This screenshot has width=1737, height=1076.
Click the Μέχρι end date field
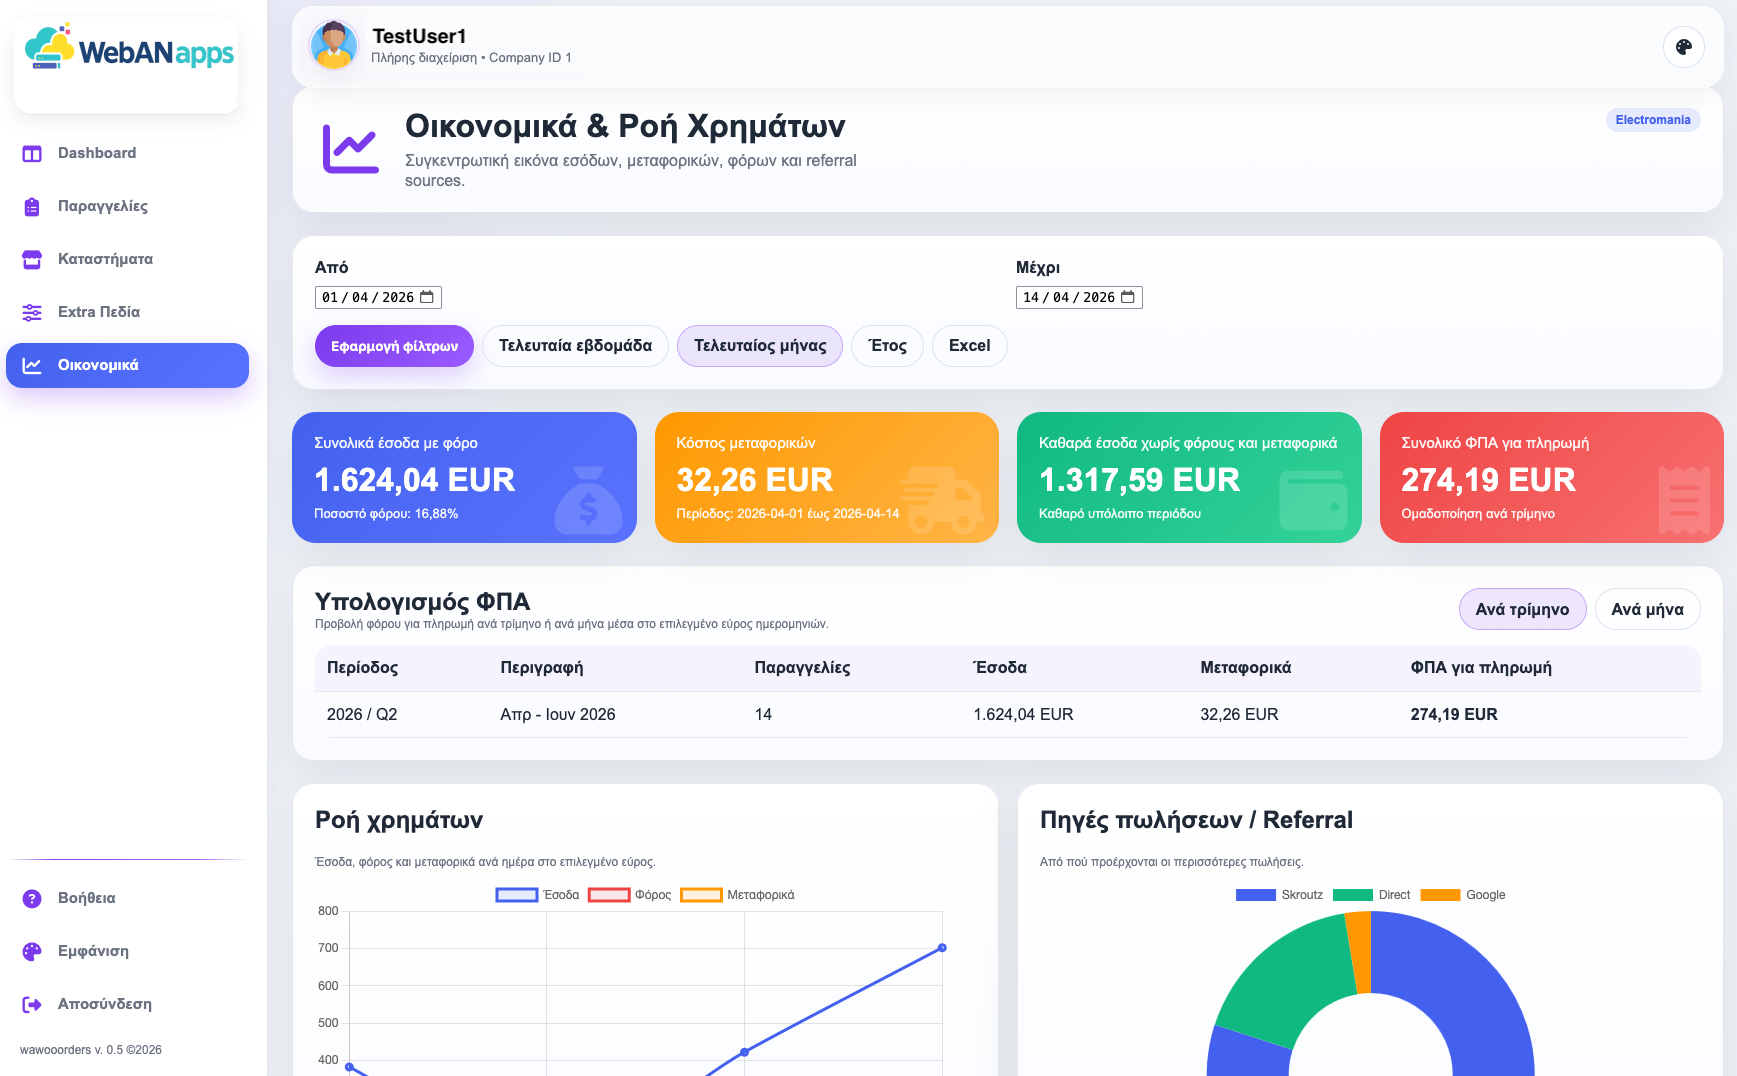pyautogui.click(x=1079, y=297)
